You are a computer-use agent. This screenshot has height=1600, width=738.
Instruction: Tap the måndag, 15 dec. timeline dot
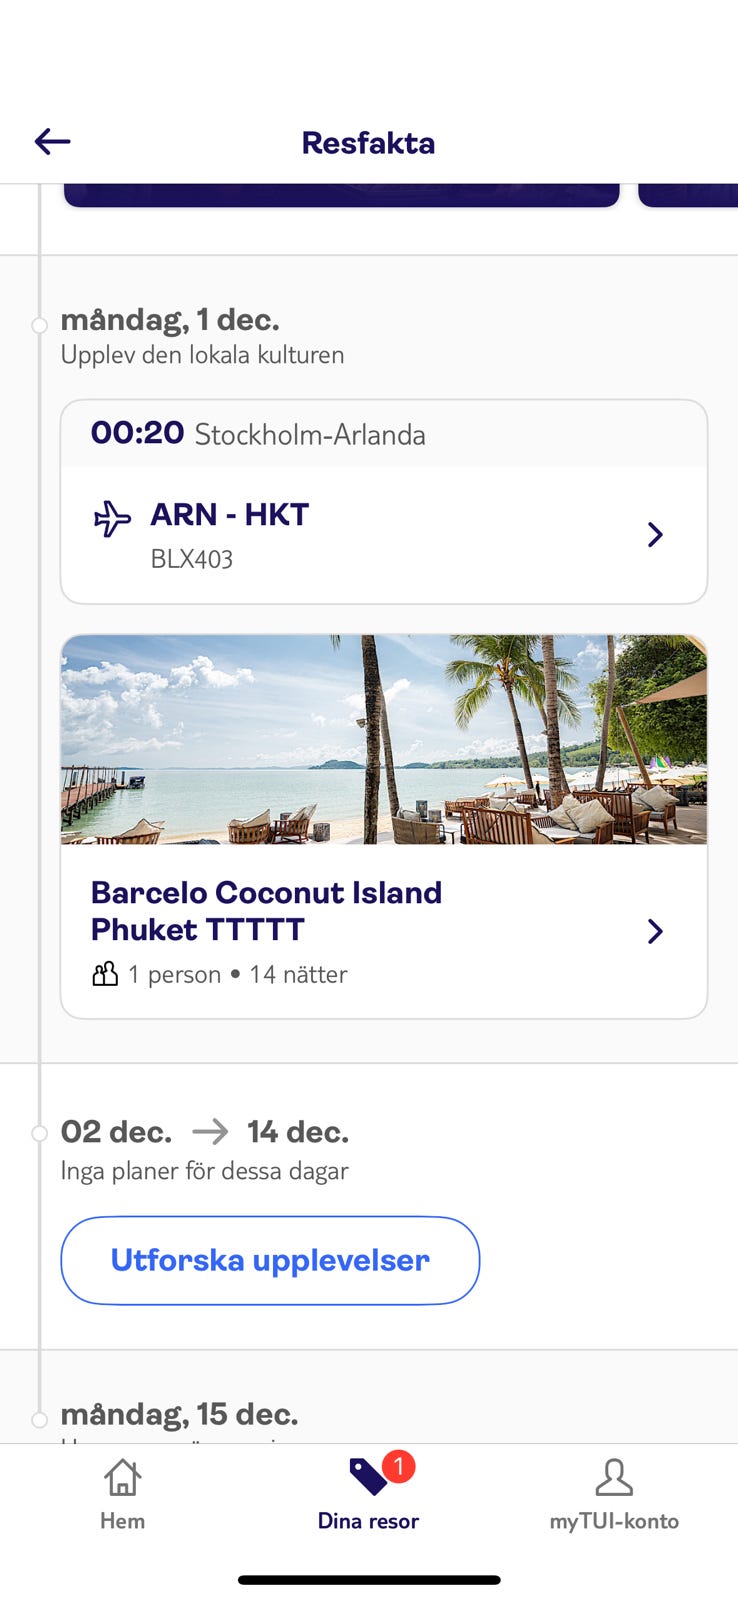pos(39,1419)
